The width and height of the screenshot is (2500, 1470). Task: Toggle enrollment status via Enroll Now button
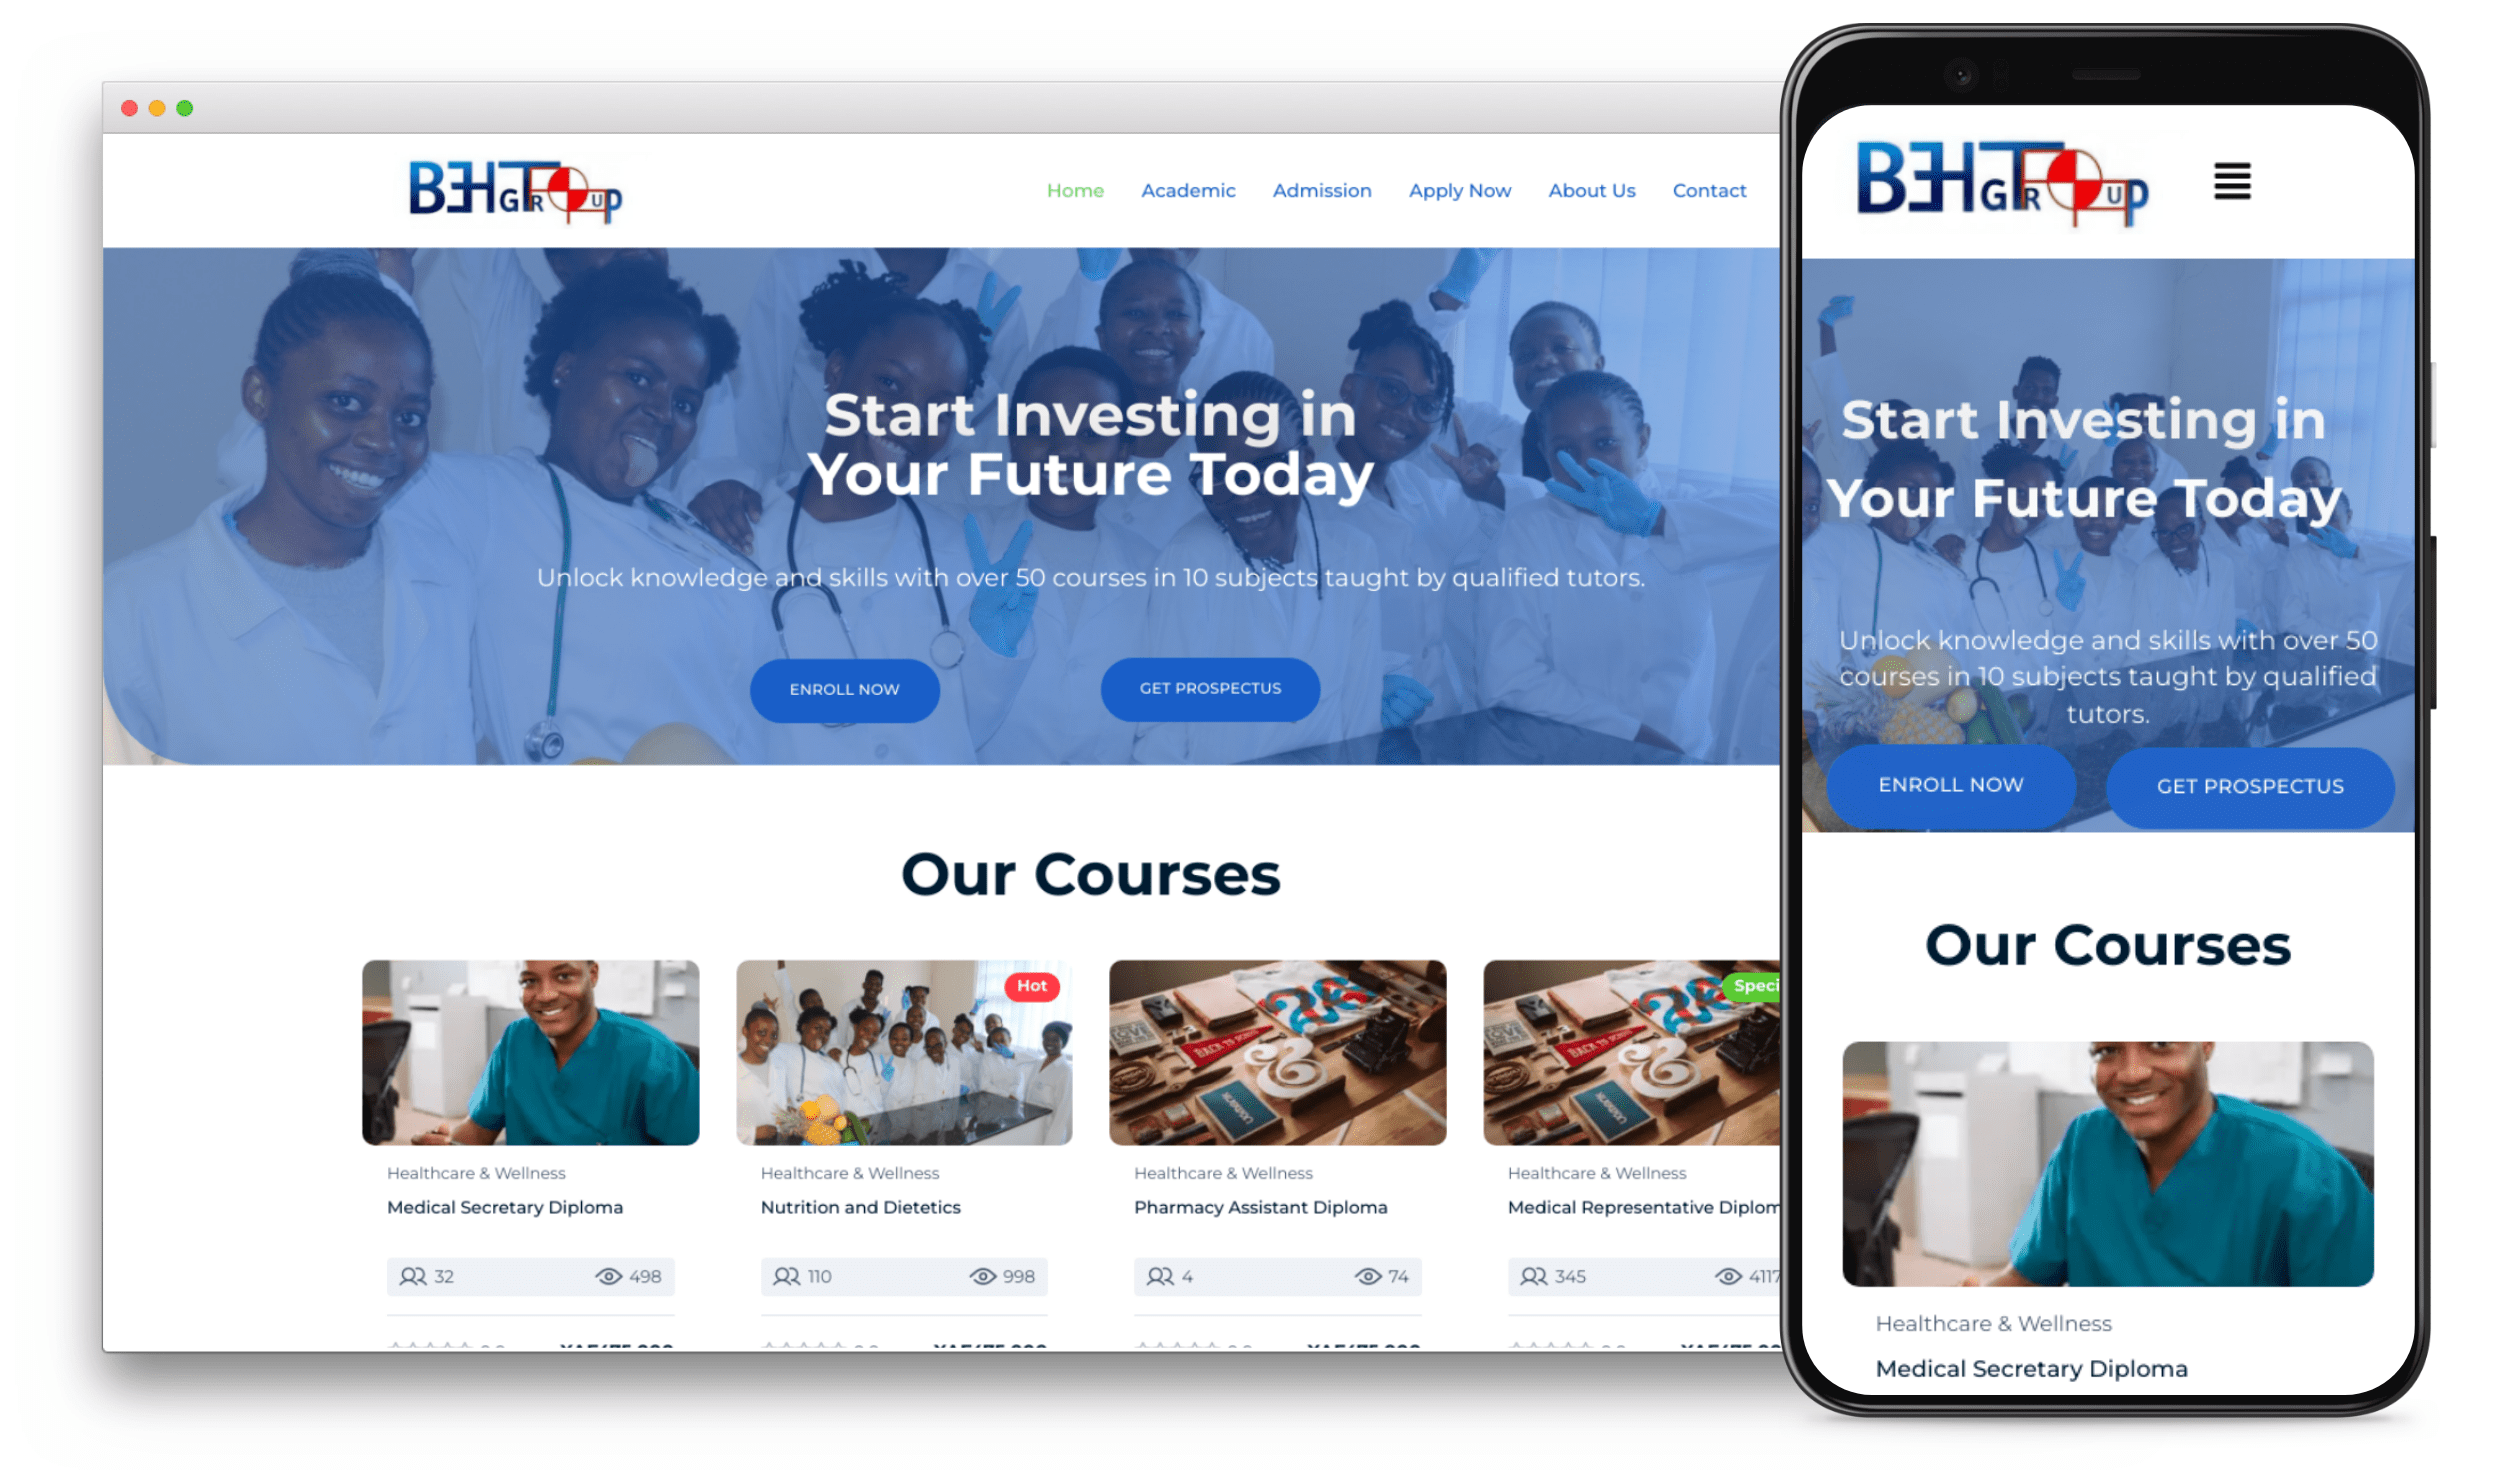(843, 688)
